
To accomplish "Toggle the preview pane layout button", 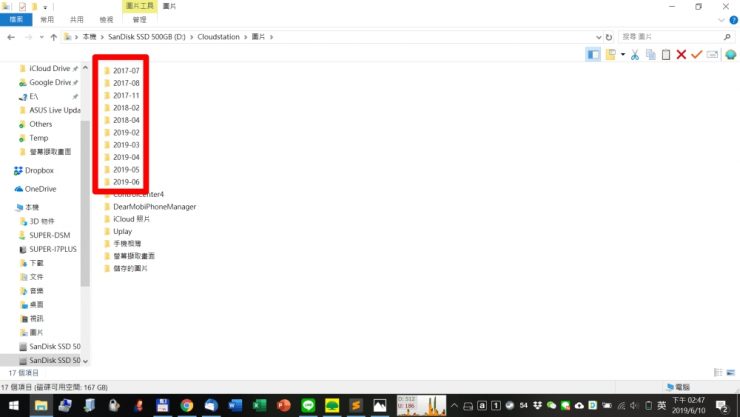I will (x=594, y=54).
